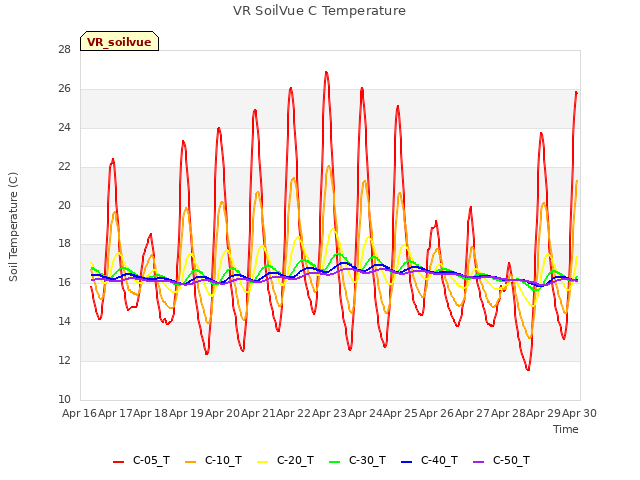Click the Apr 27 date tick label
Viewport: 640px width, 480px height.
(x=472, y=413)
